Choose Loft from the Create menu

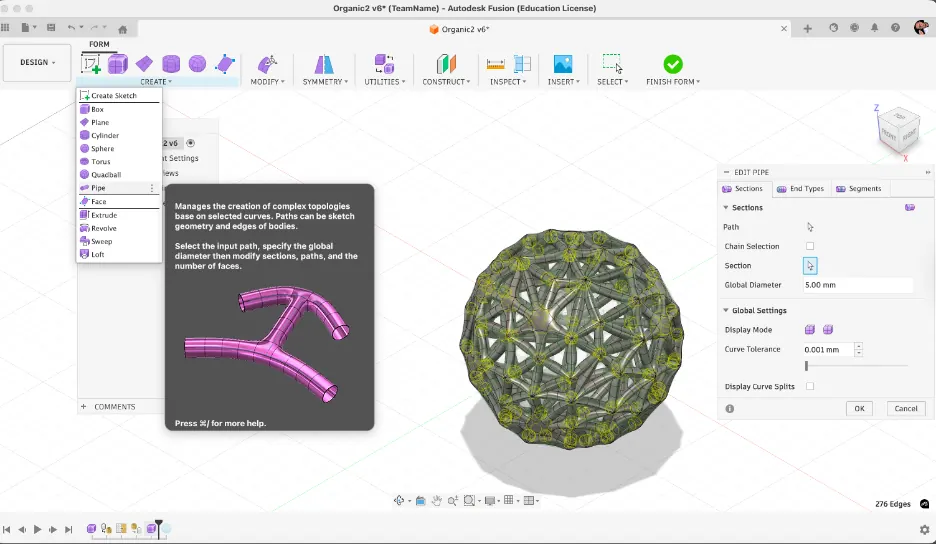119,254
